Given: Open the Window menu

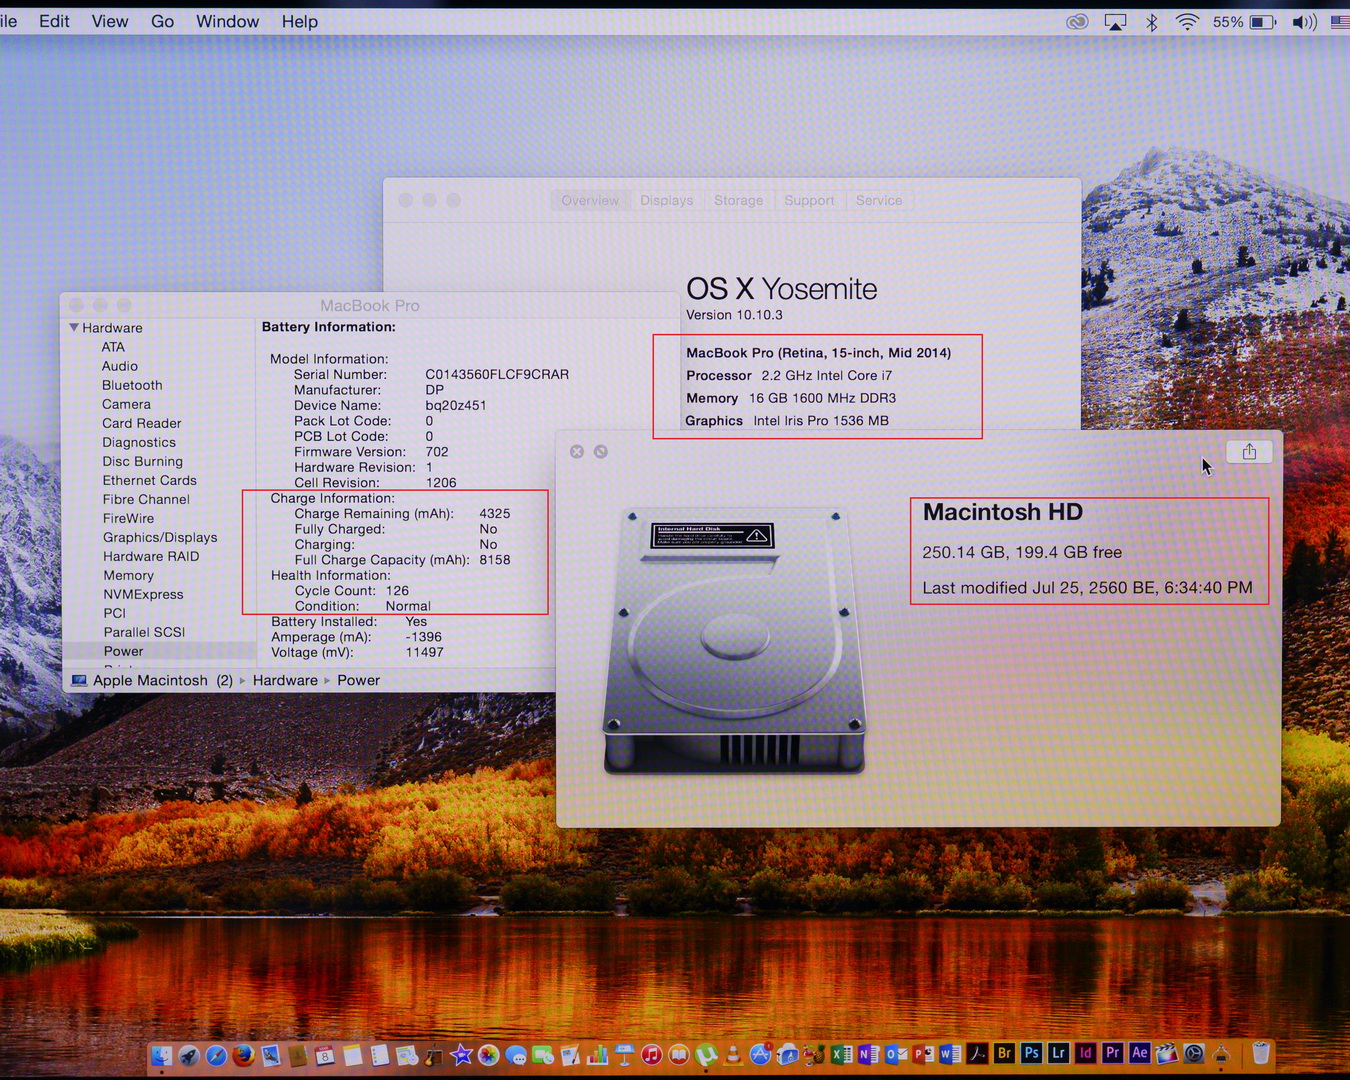Looking at the screenshot, I should (x=227, y=21).
